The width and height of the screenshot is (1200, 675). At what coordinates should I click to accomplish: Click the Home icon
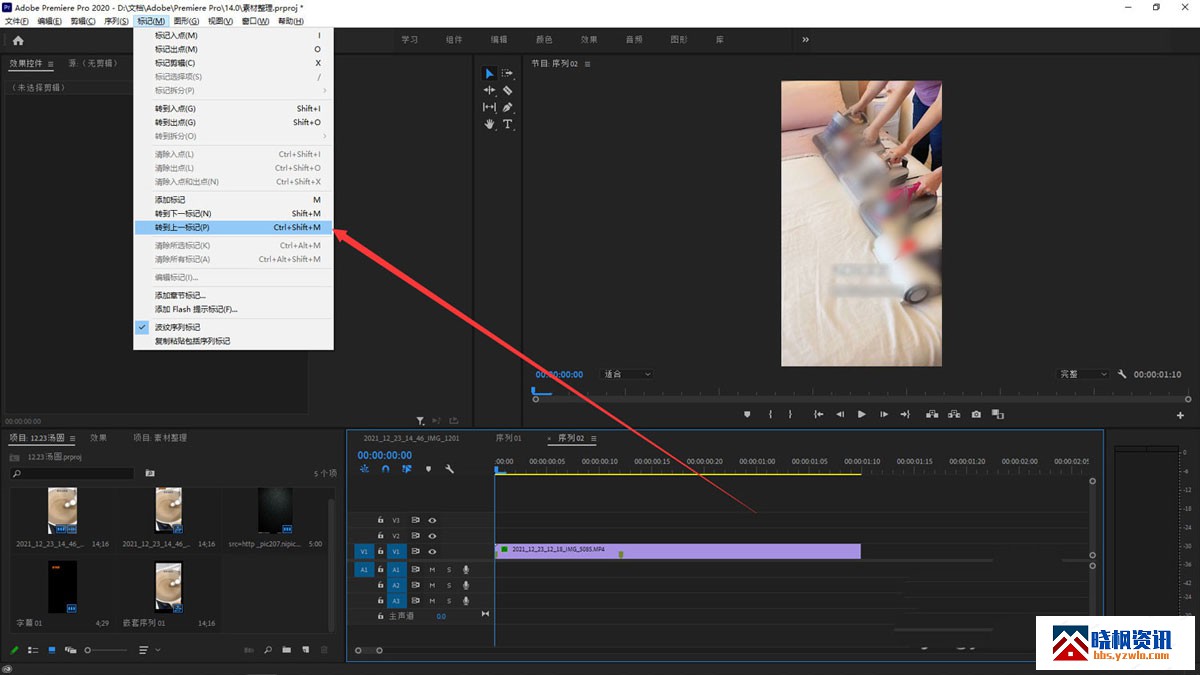(x=18, y=40)
